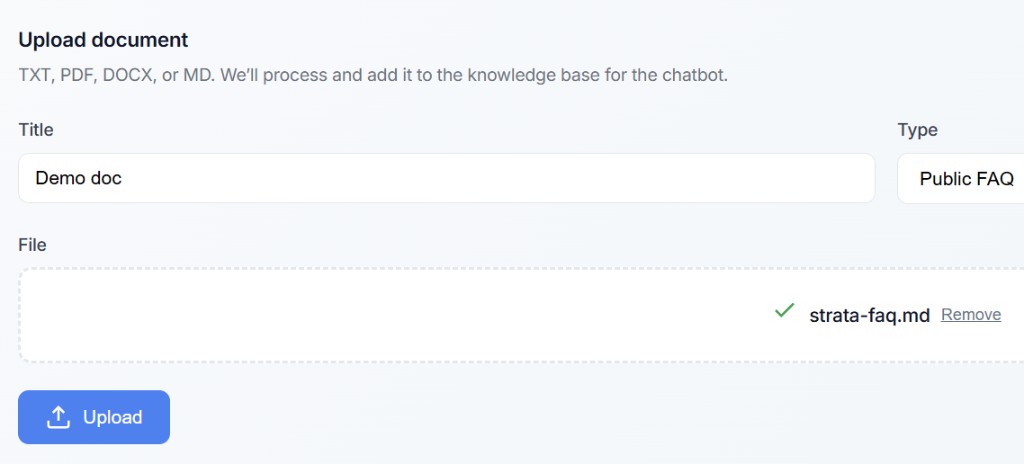Click the File section label
The image size is (1024, 464).
point(33,245)
